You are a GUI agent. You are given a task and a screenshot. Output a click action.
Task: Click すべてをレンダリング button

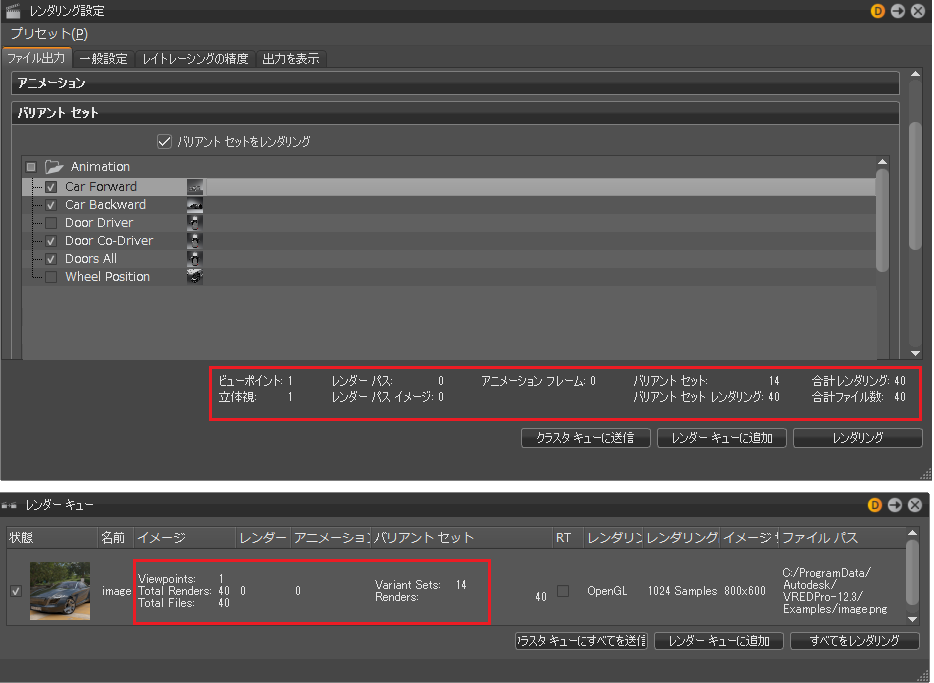coord(855,641)
